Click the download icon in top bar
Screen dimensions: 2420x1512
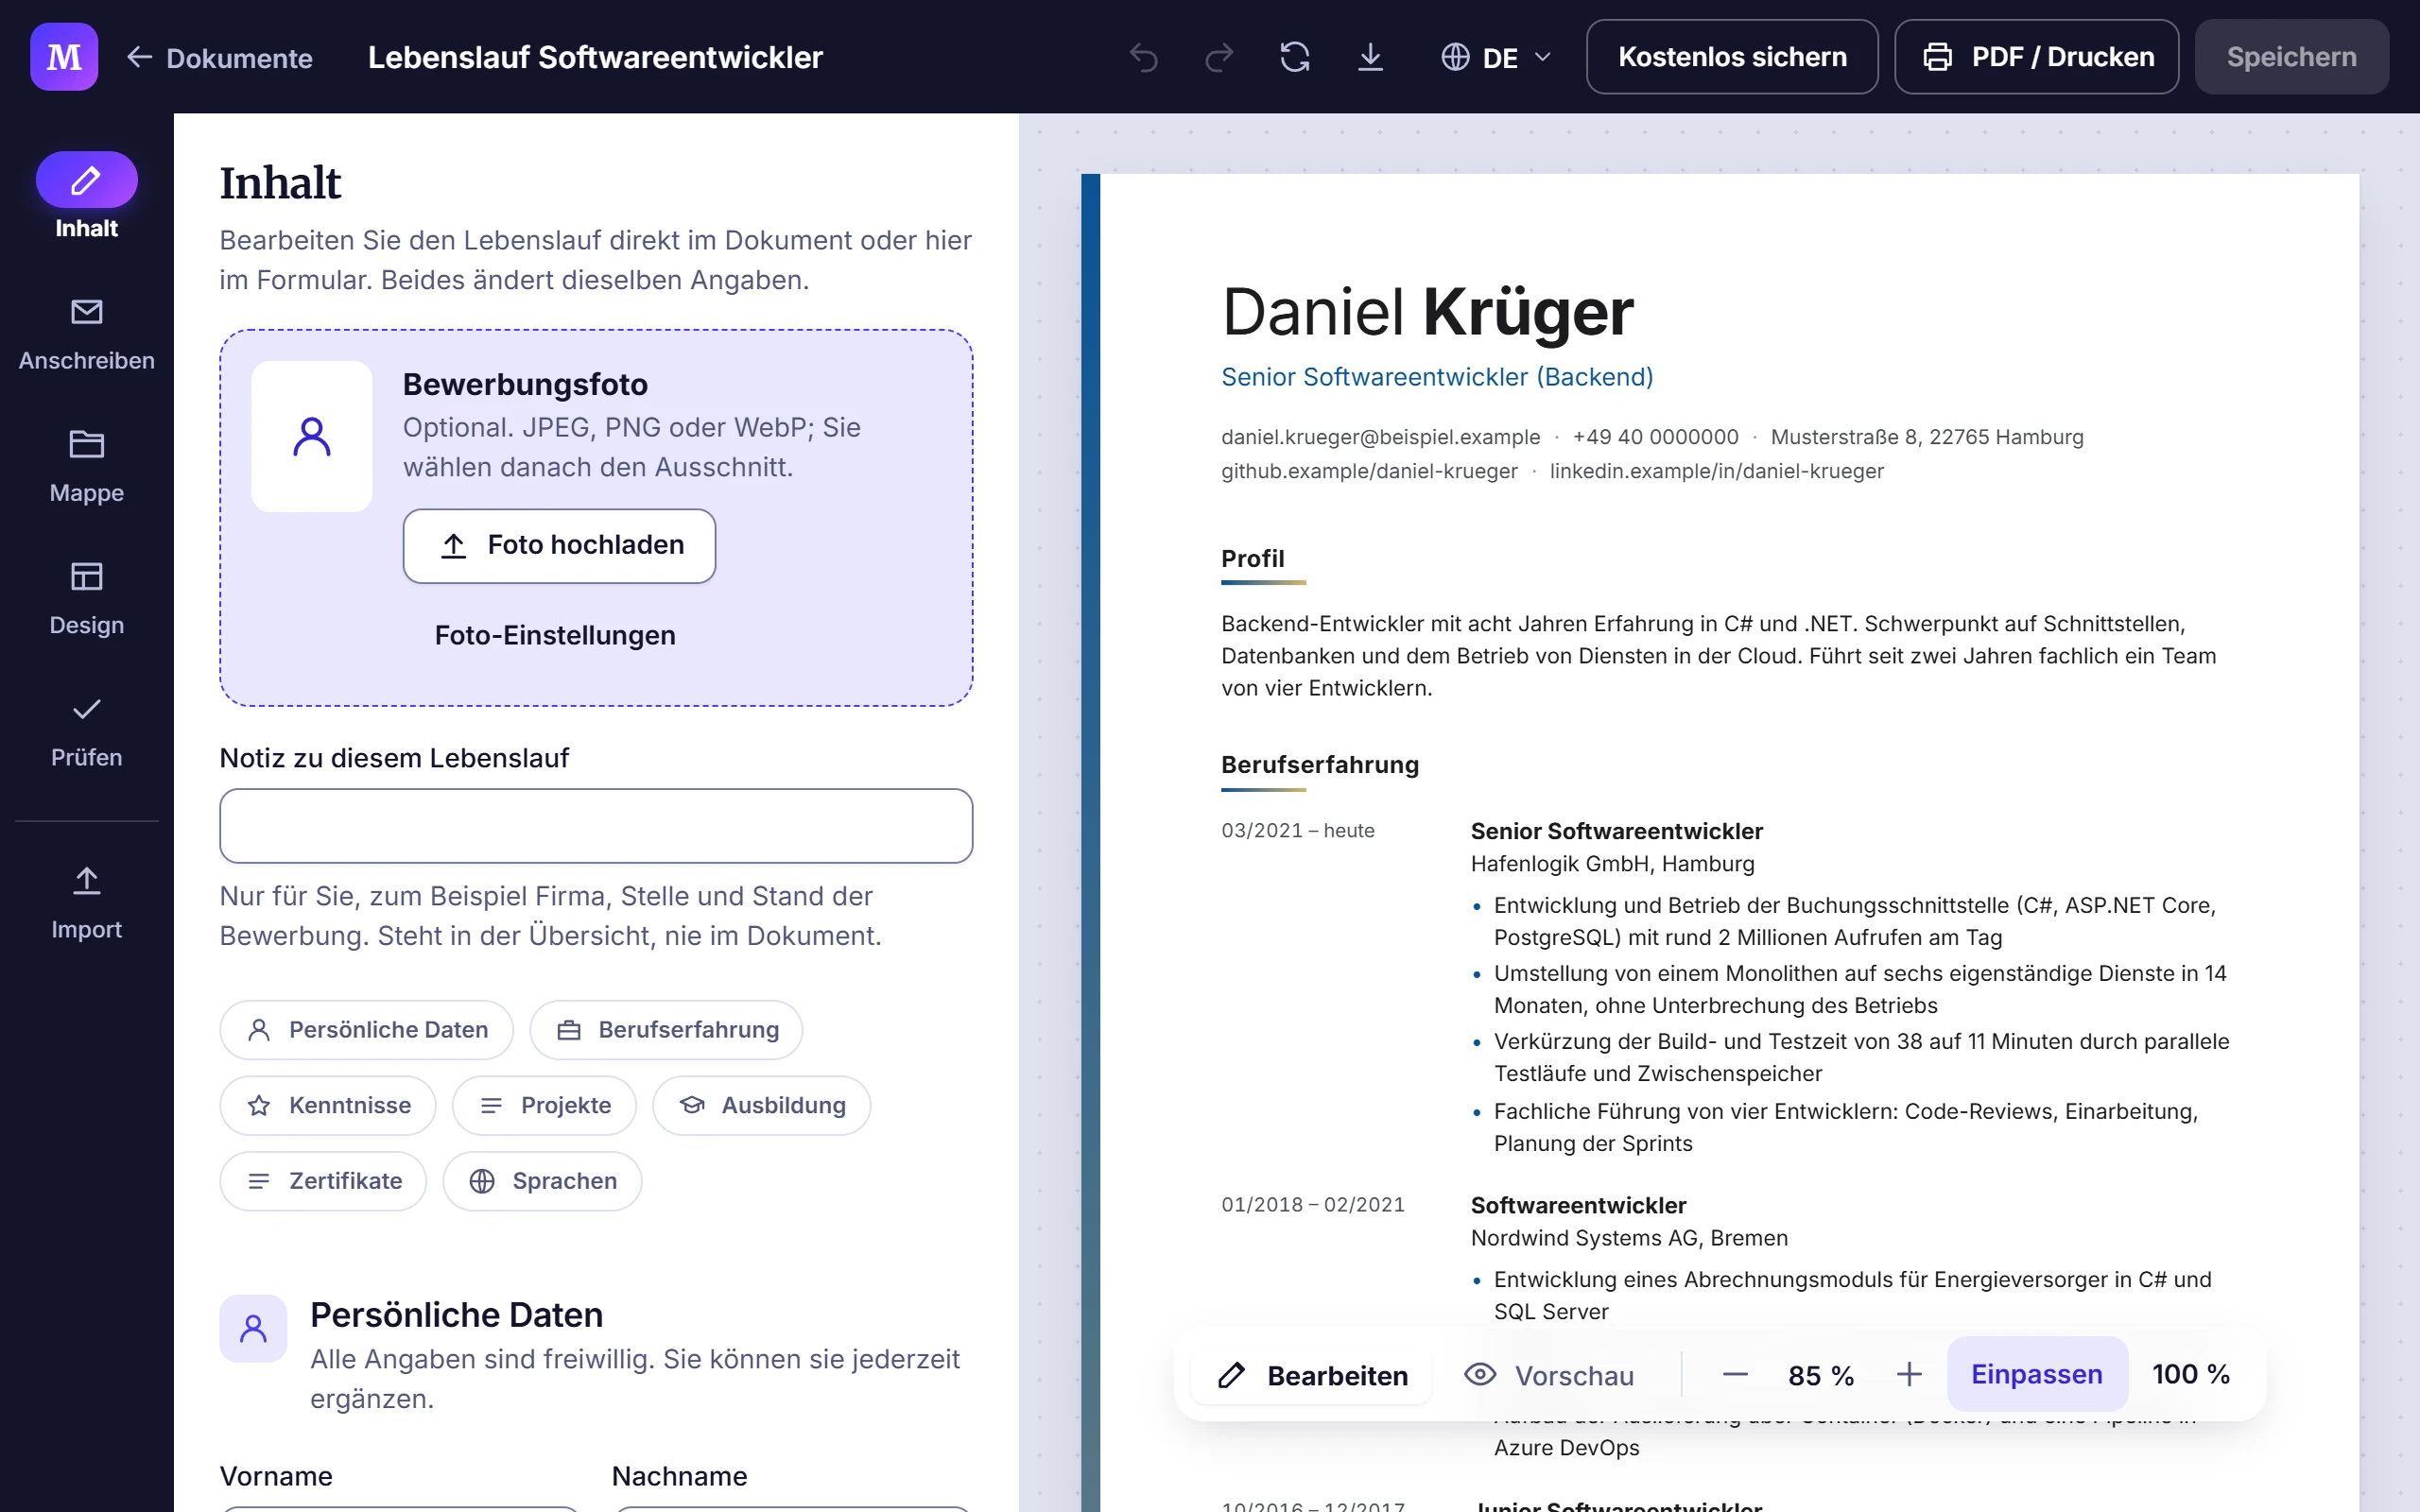(1371, 58)
